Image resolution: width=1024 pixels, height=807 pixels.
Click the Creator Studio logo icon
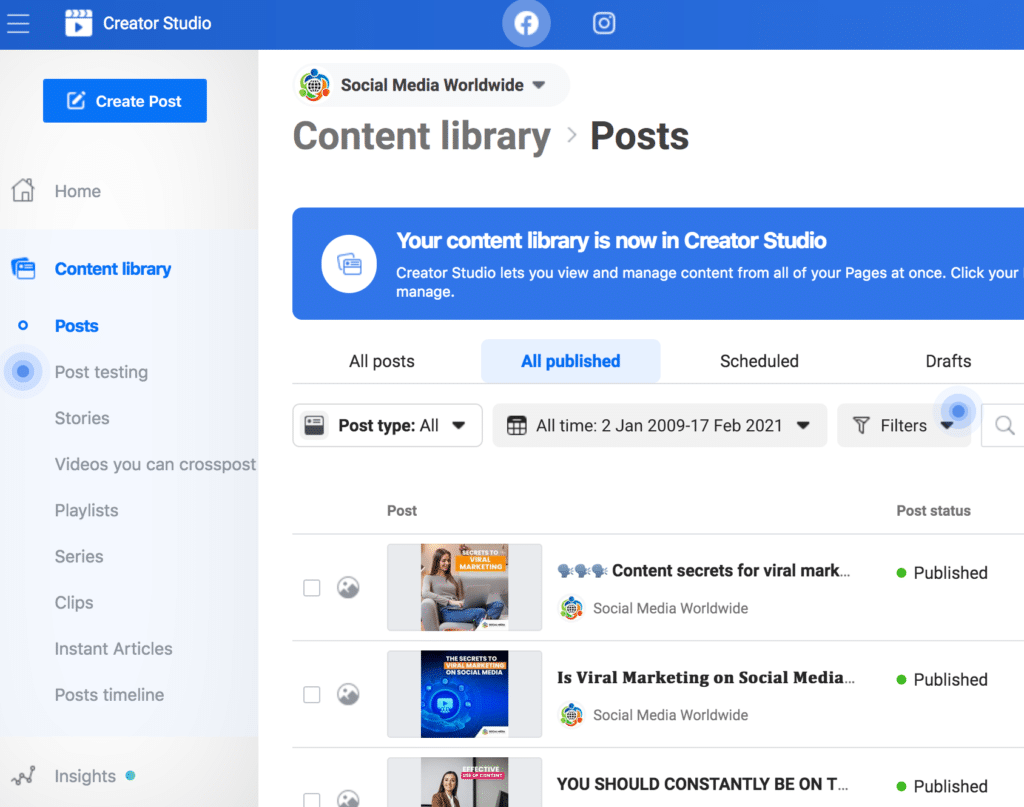point(78,23)
